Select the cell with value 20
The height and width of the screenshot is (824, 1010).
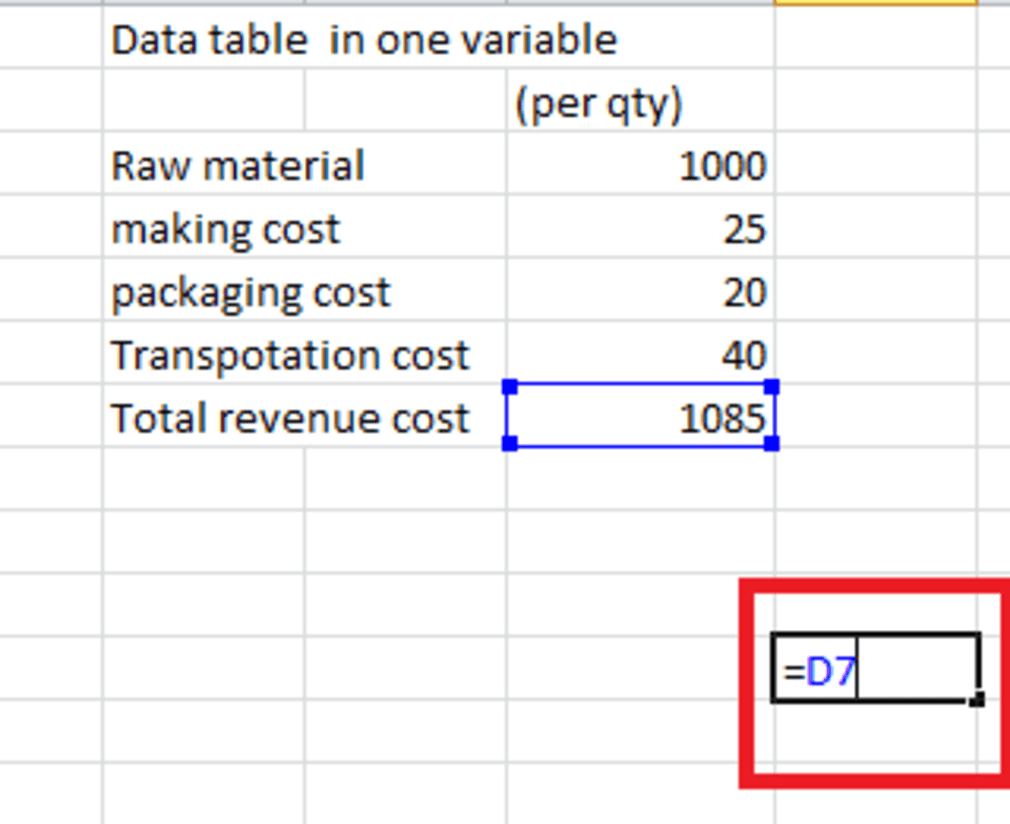coord(640,289)
